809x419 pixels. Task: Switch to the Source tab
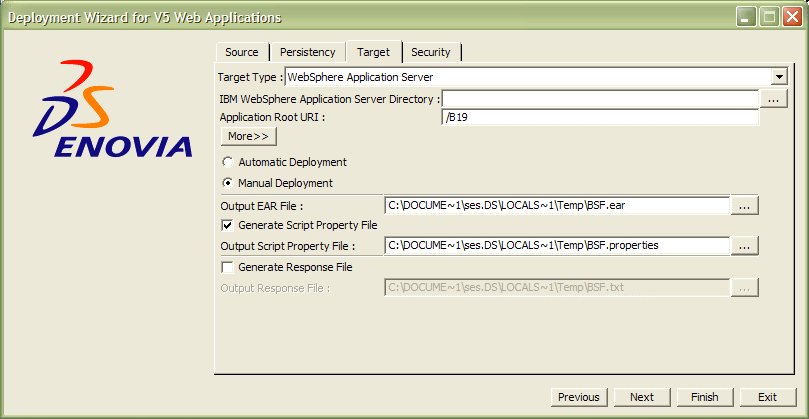[242, 52]
